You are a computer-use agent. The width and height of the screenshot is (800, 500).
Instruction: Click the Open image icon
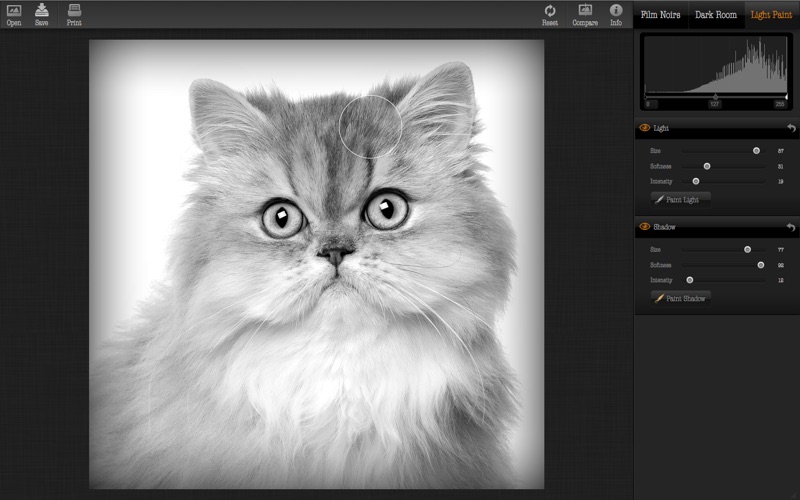(x=14, y=11)
